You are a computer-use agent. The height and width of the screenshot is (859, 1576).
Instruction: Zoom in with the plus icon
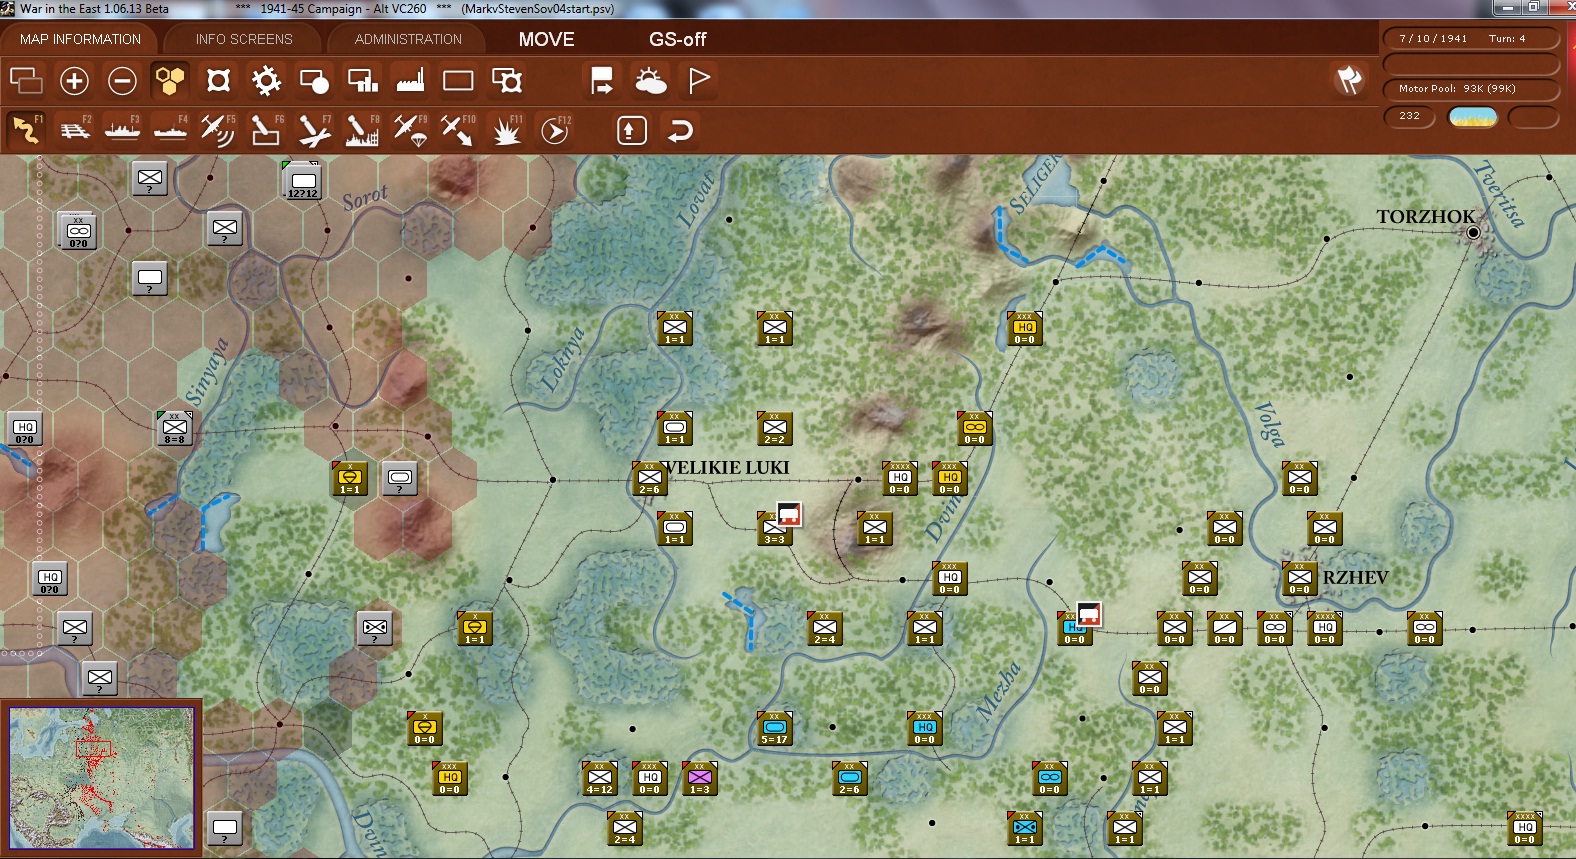point(74,80)
